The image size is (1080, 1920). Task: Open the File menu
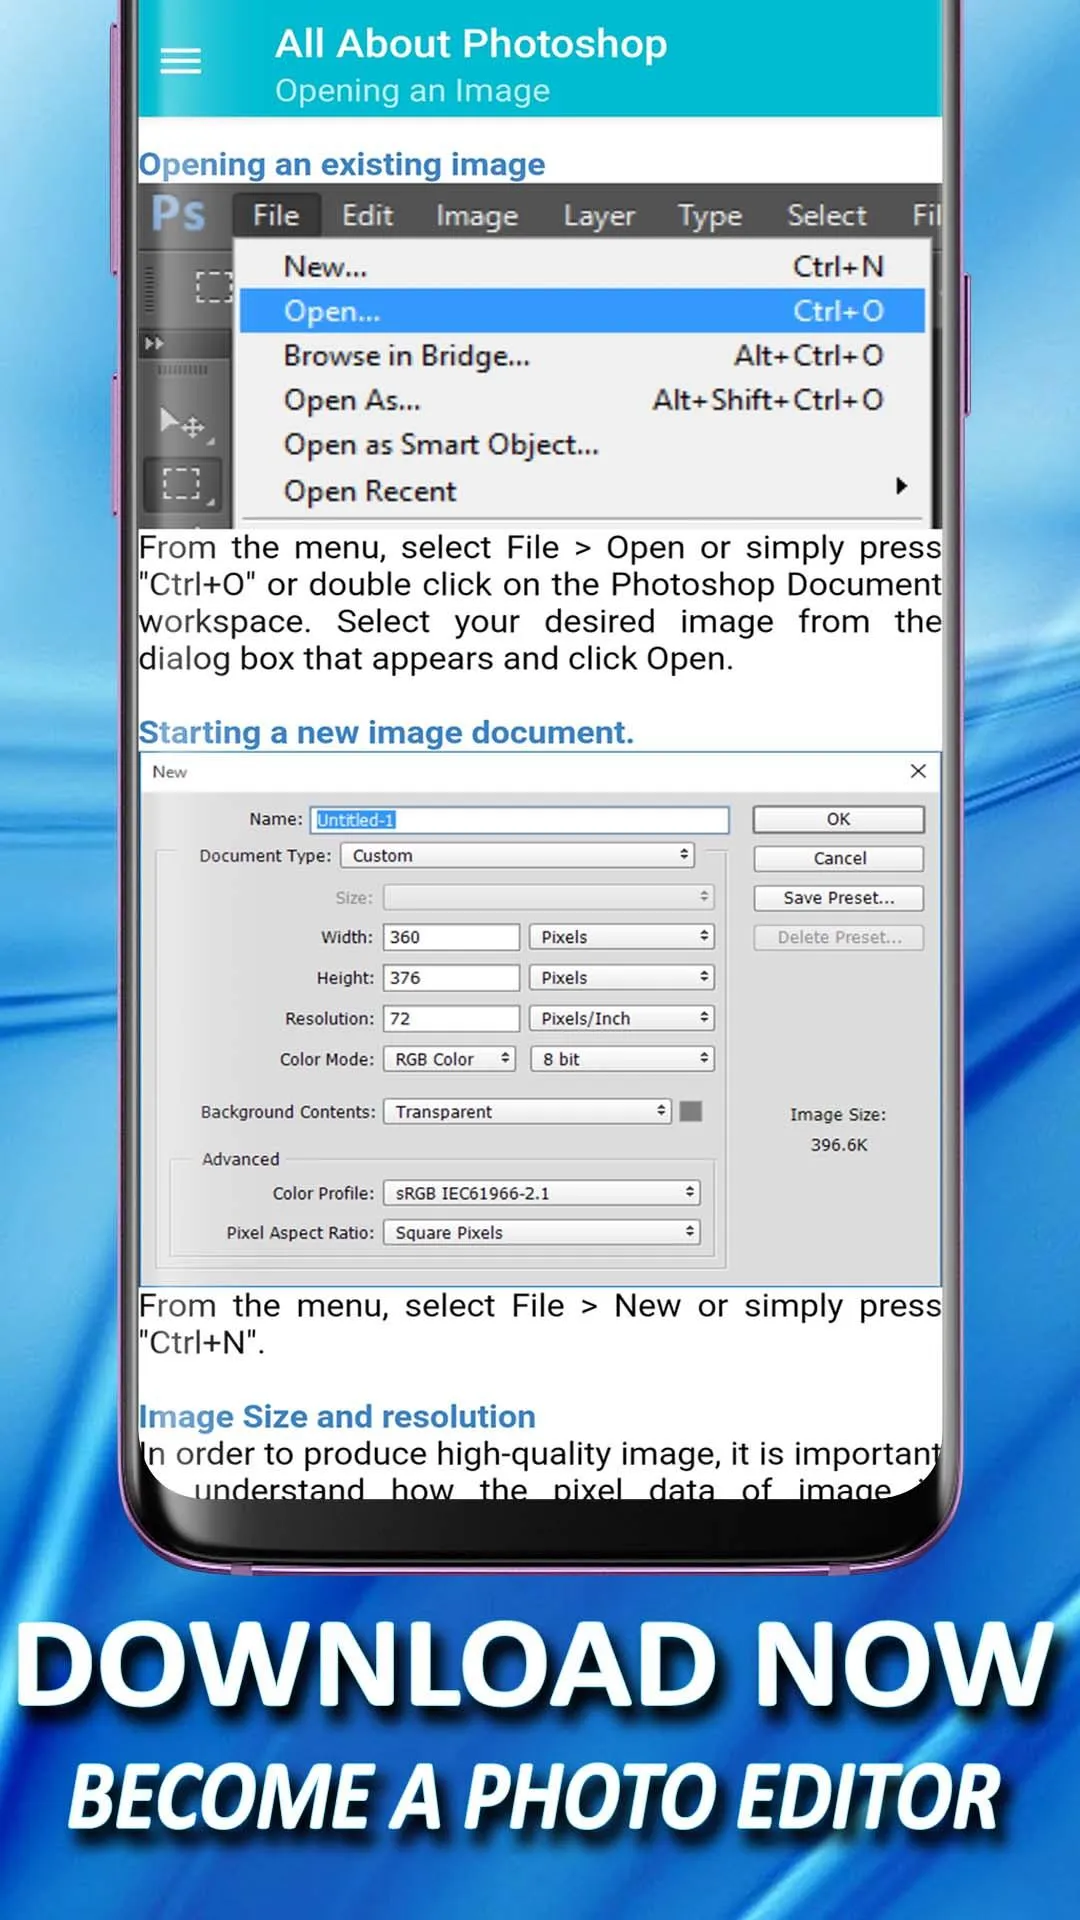pyautogui.click(x=276, y=215)
